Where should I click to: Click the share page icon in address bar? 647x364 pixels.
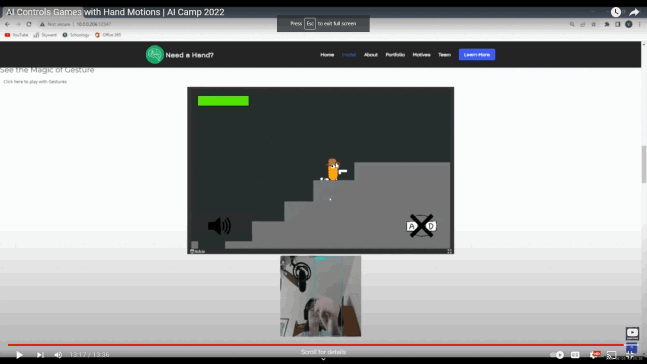coord(583,24)
